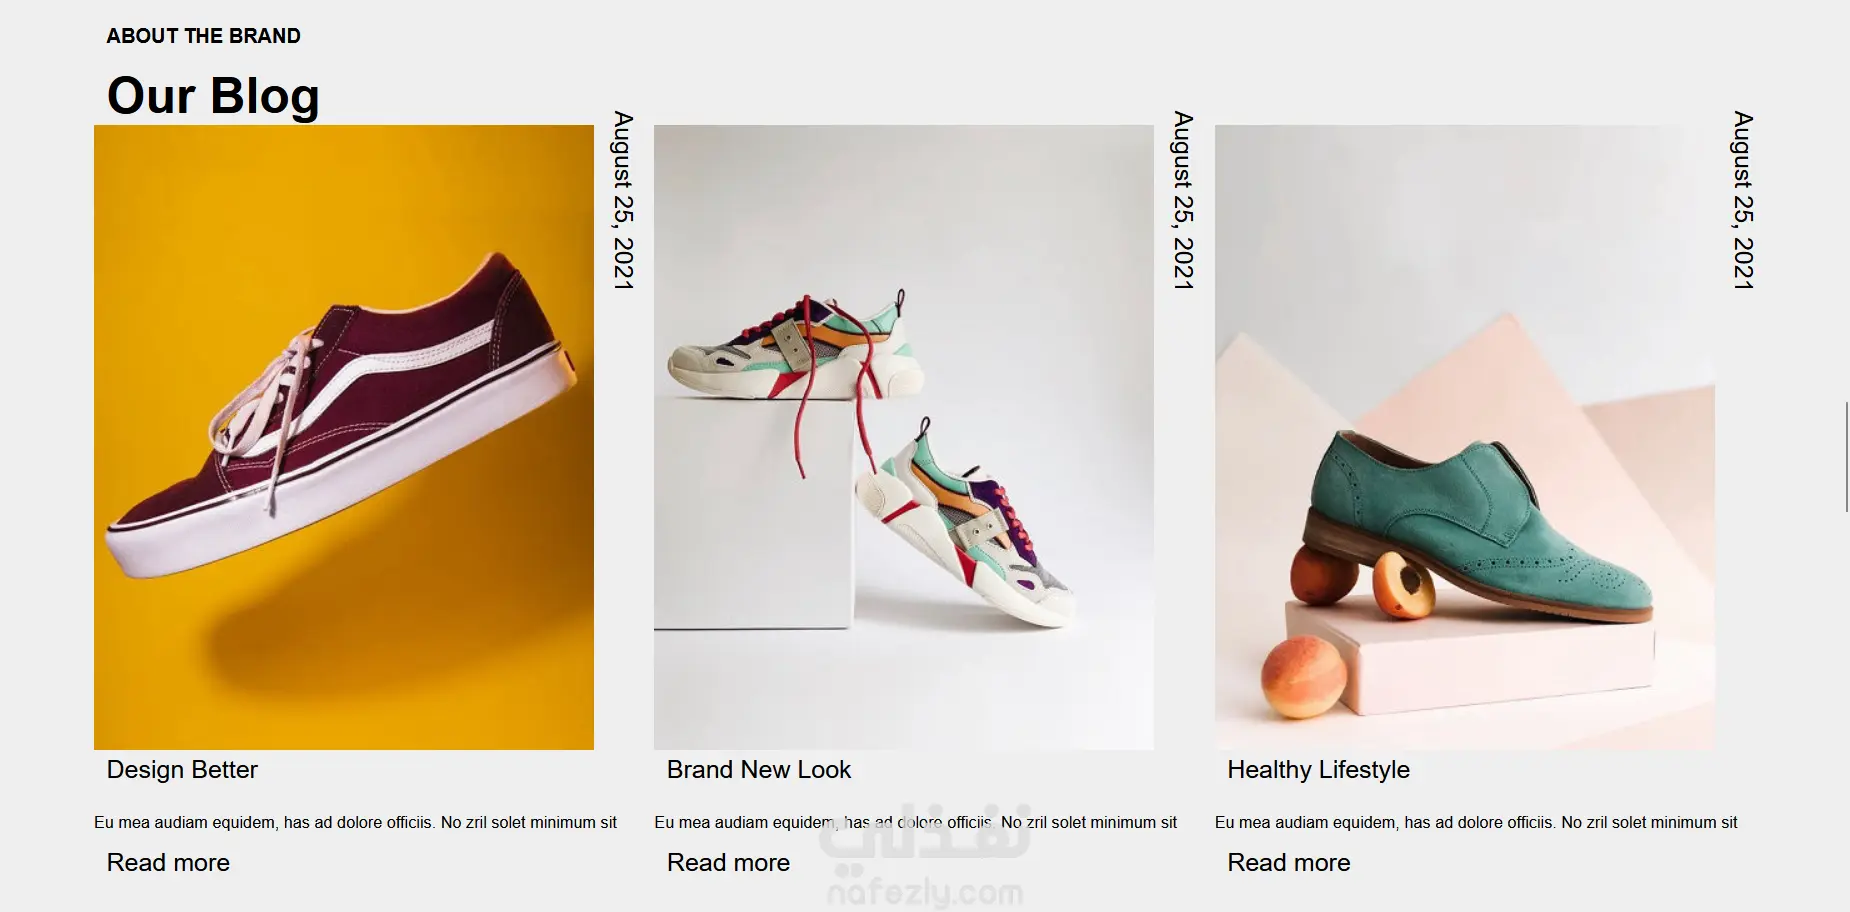1850x912 pixels.
Task: Click Read more under Design Better
Action: pyautogui.click(x=168, y=863)
